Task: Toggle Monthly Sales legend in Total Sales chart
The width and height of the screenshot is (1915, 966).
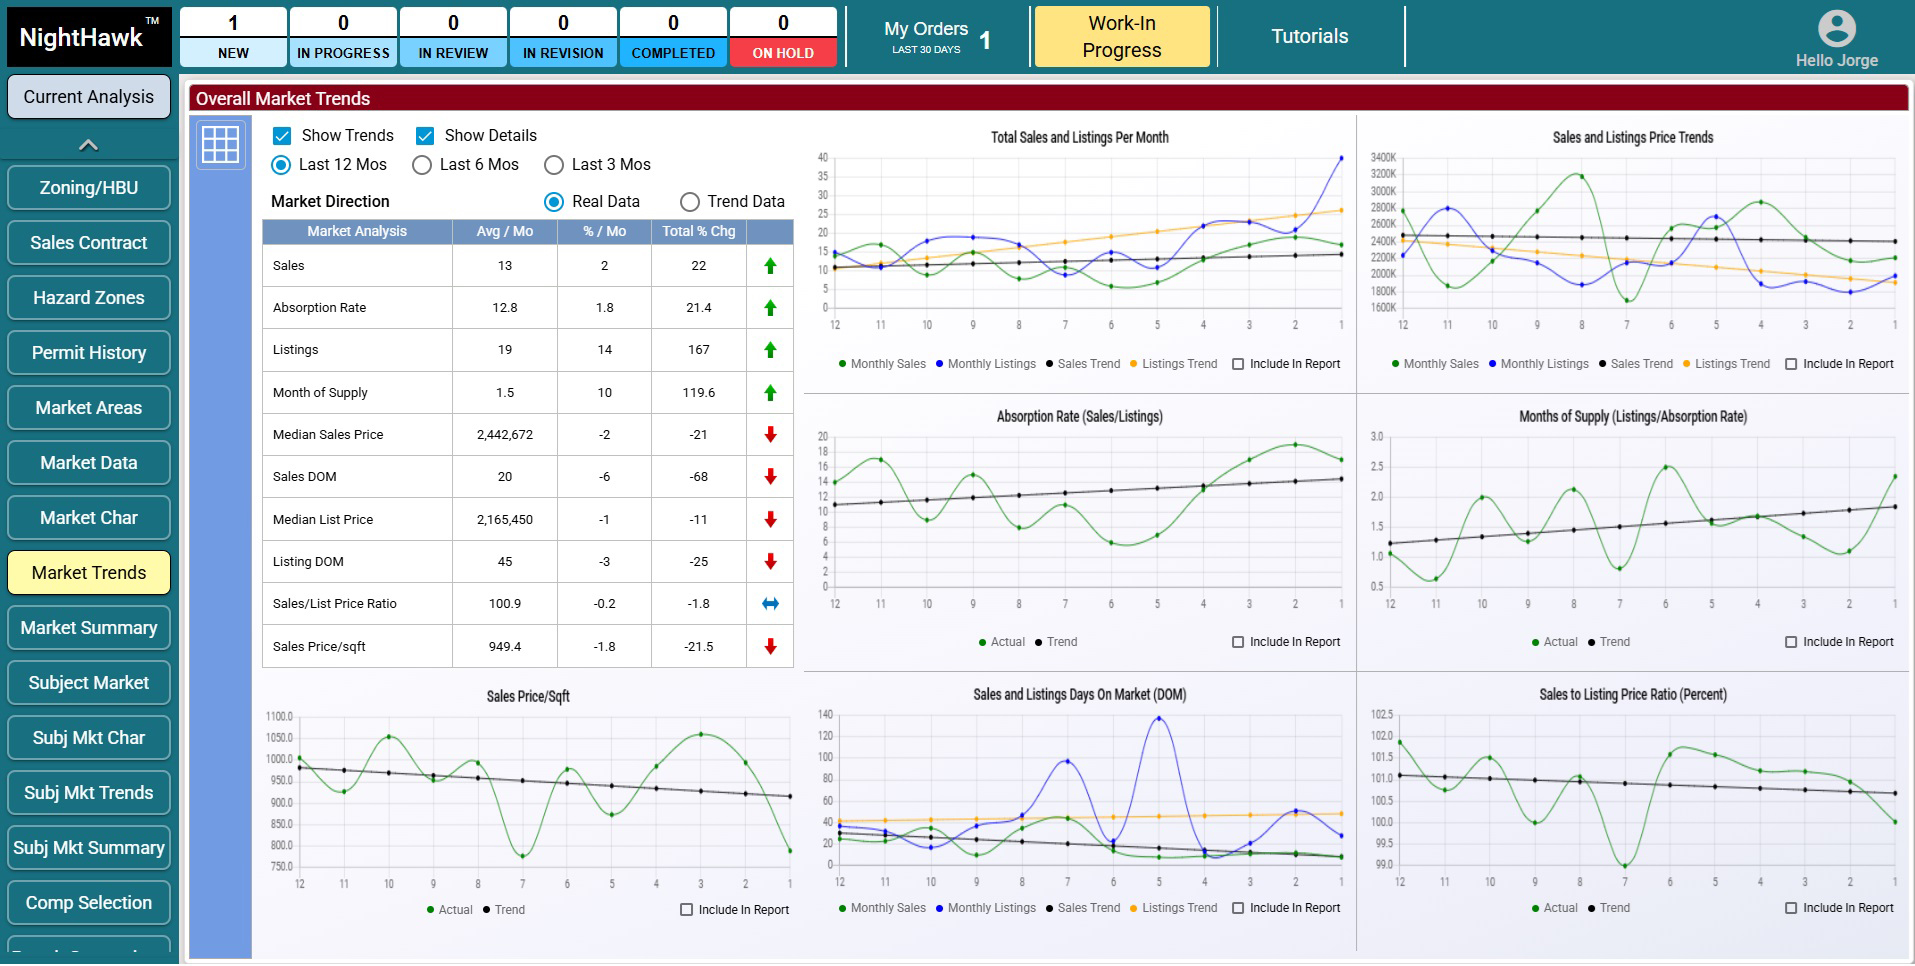Action: [882, 364]
